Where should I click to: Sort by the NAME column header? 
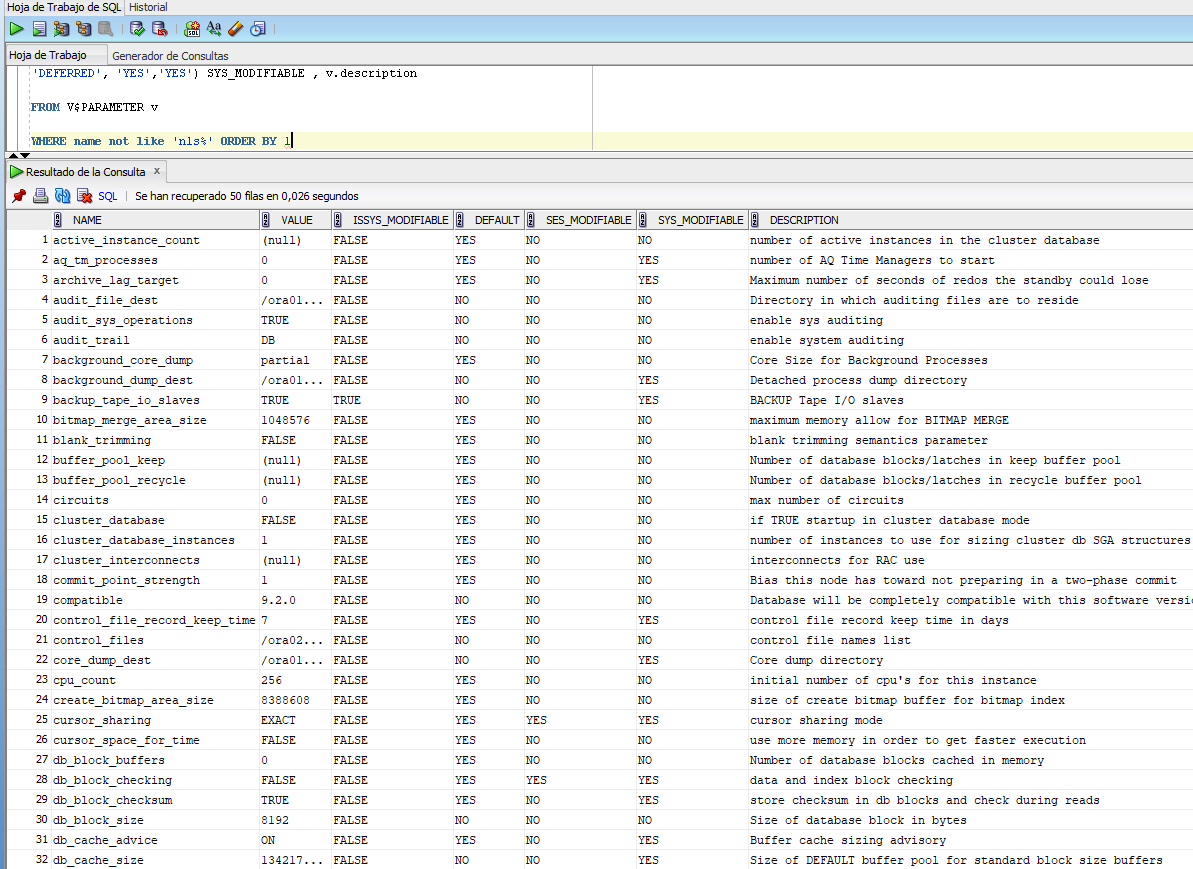87,220
